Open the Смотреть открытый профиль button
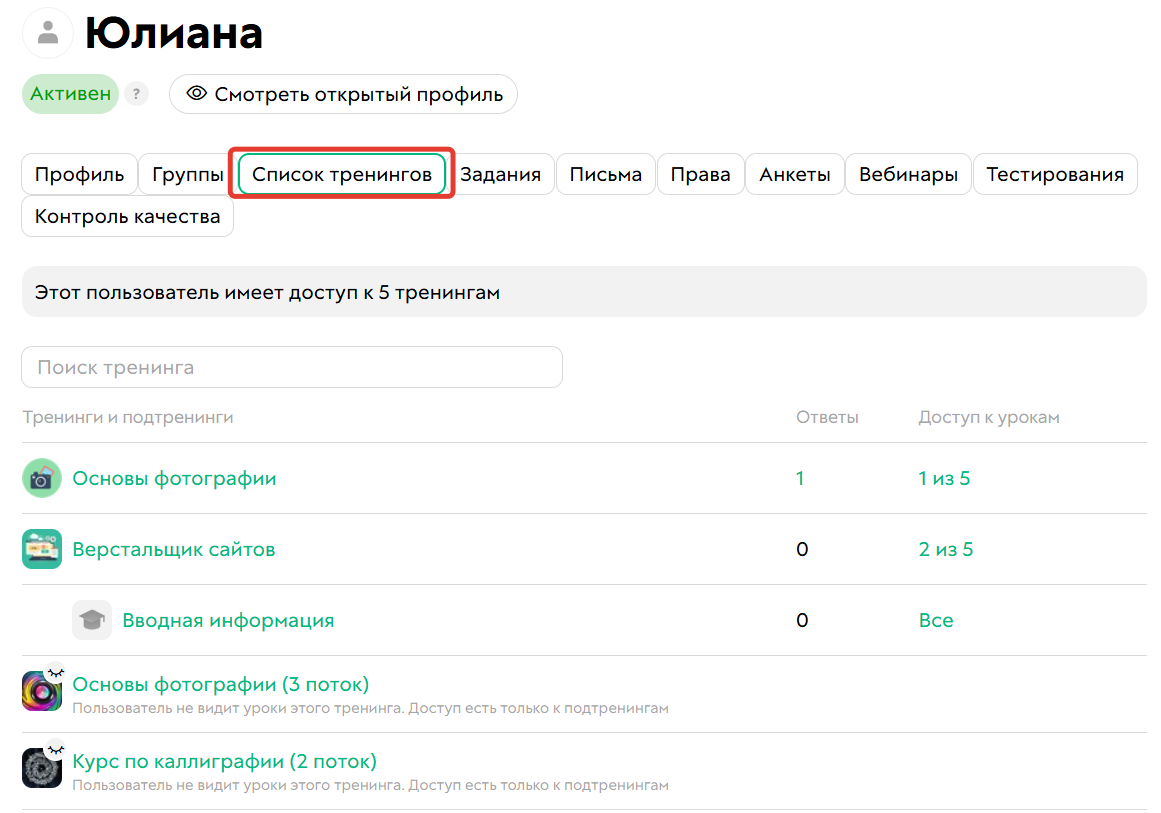This screenshot has width=1161, height=813. [x=343, y=93]
